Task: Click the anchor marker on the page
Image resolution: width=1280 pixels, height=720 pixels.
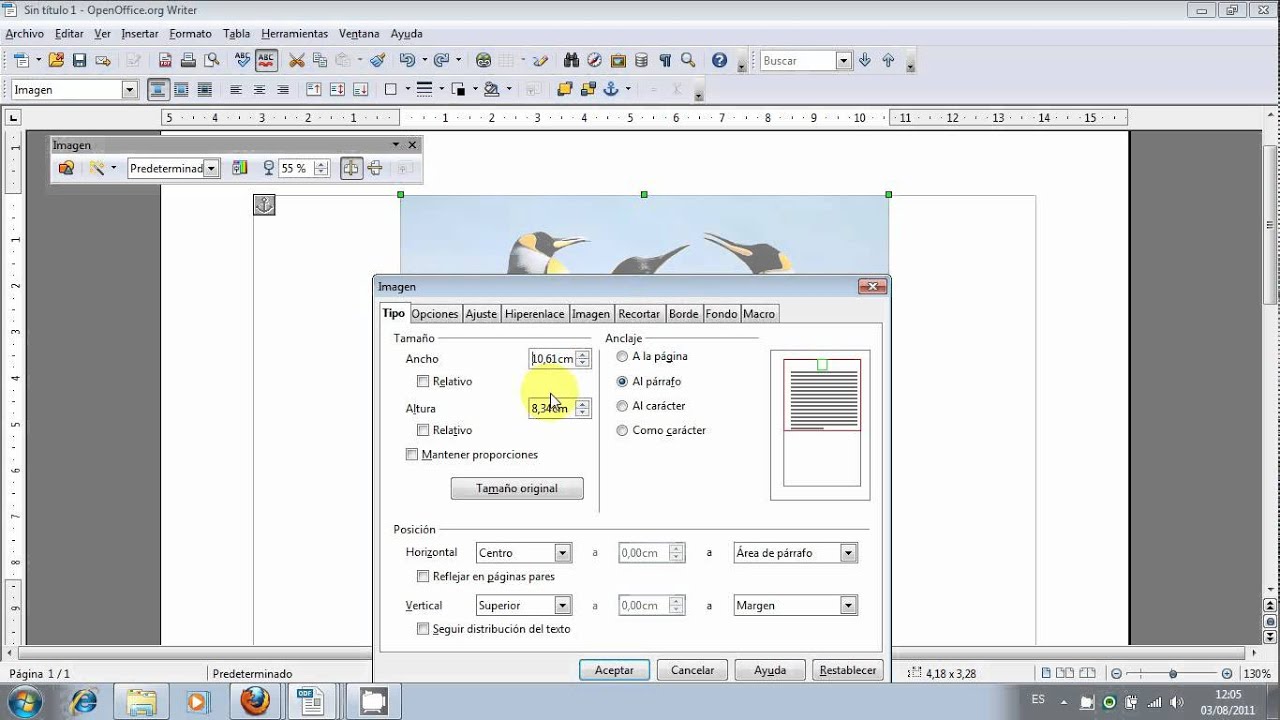Action: pyautogui.click(x=264, y=205)
